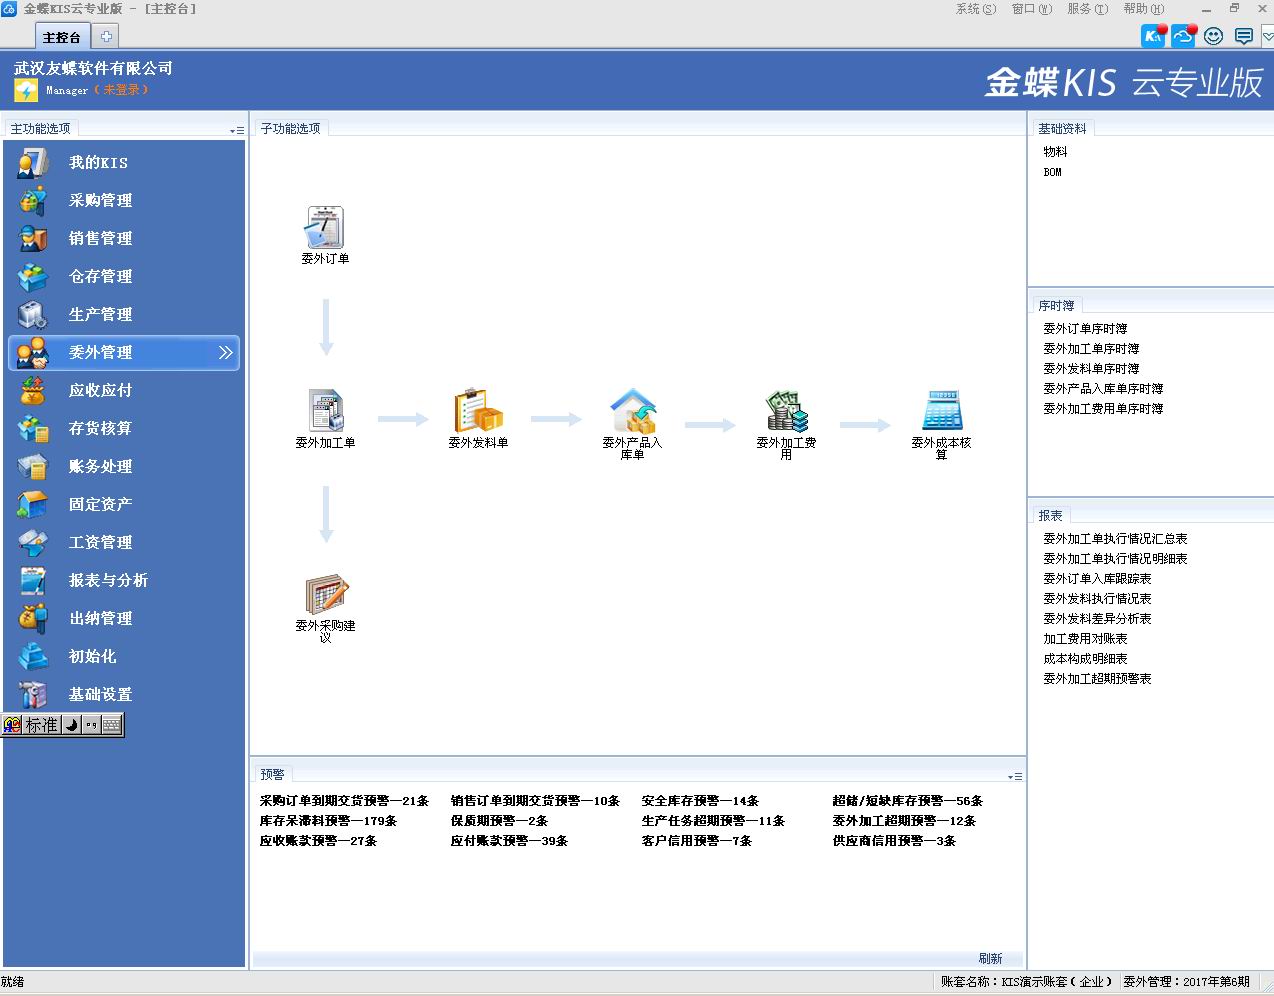The image size is (1274, 996).
Task: Click the message chat icon in top toolbar
Action: tap(1244, 36)
